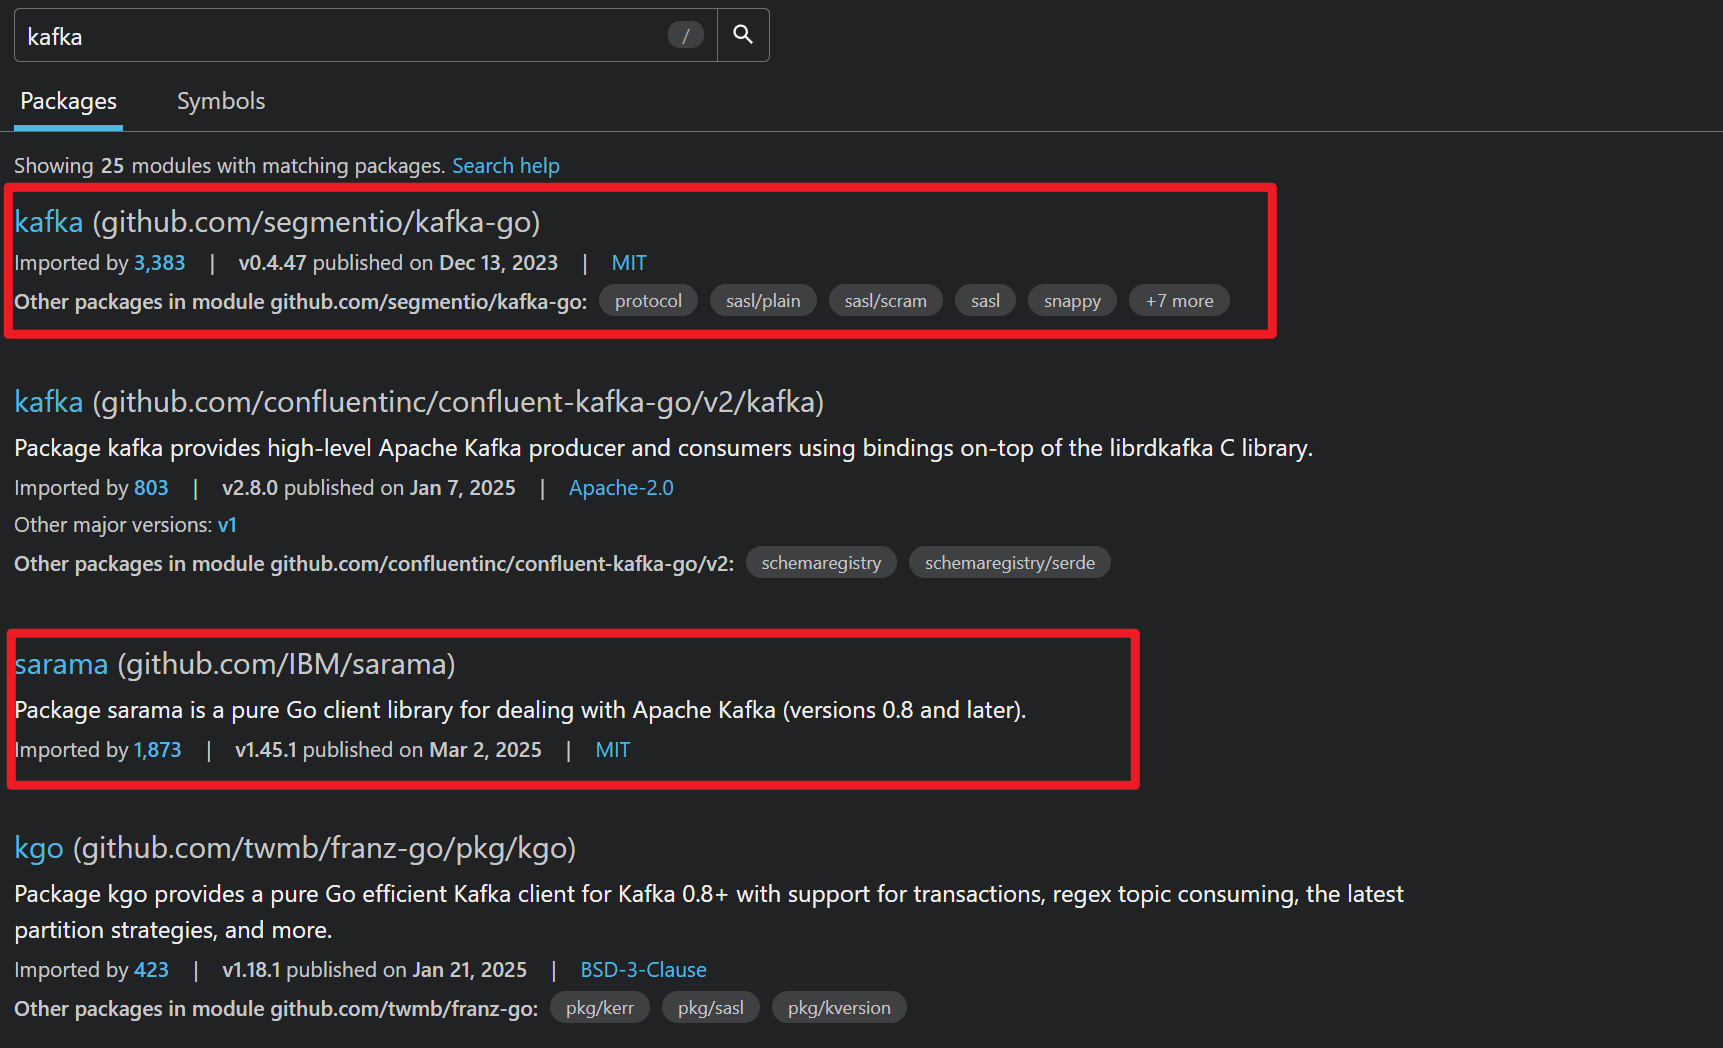This screenshot has width=1723, height=1048.
Task: Click the slash keyboard shortcut badge
Action: pos(685,35)
